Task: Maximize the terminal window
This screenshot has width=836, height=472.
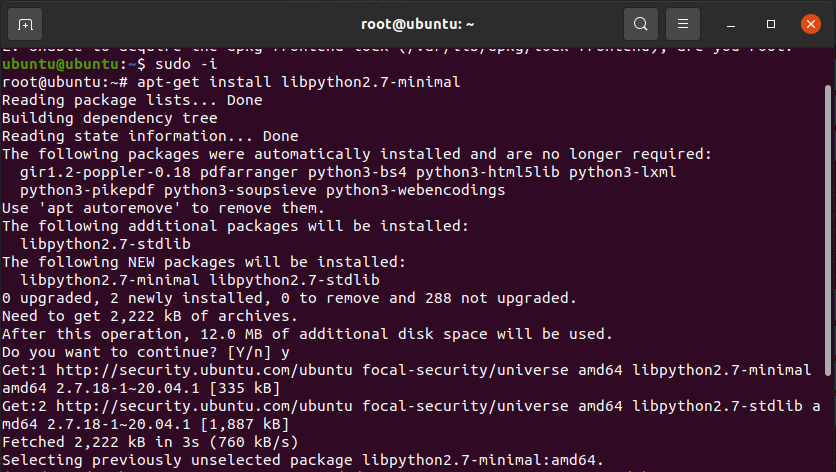Action: coord(770,24)
